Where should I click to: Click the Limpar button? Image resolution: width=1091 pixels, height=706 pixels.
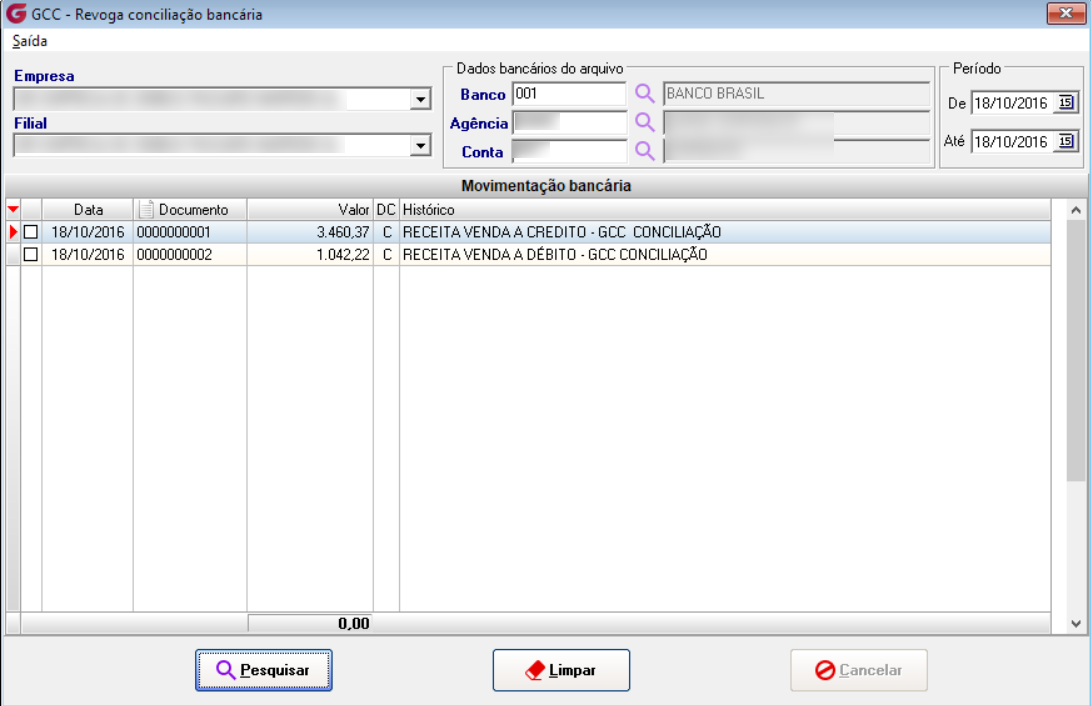(x=561, y=670)
